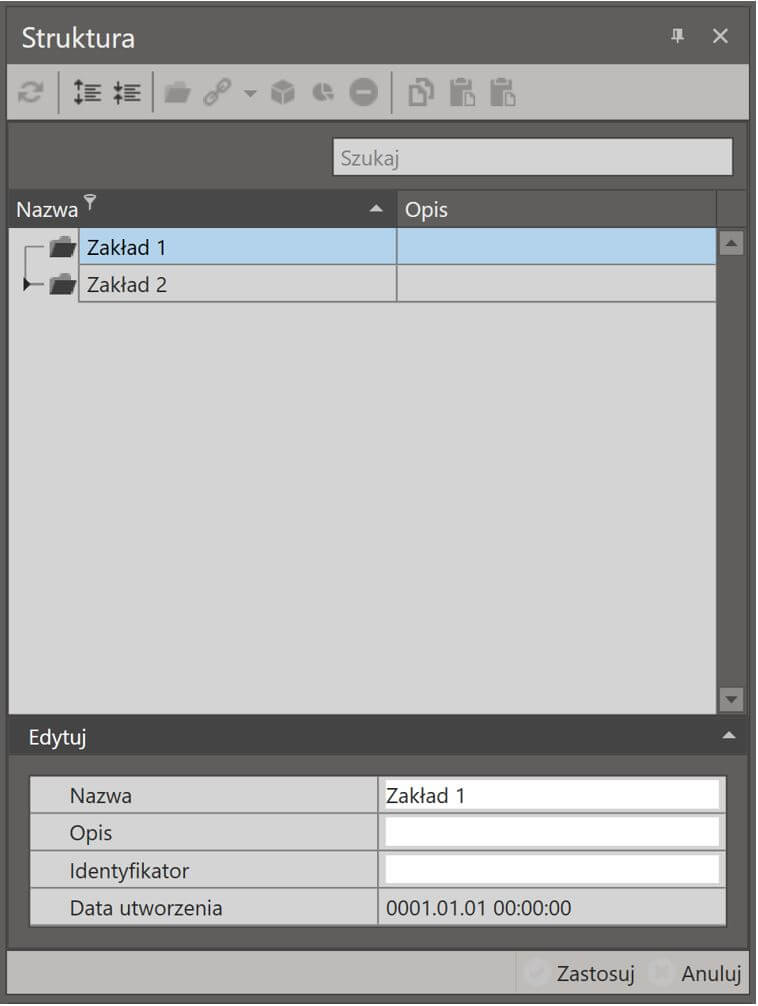Click the refresh icon in the toolbar
The image size is (758, 1006).
pos(30,93)
